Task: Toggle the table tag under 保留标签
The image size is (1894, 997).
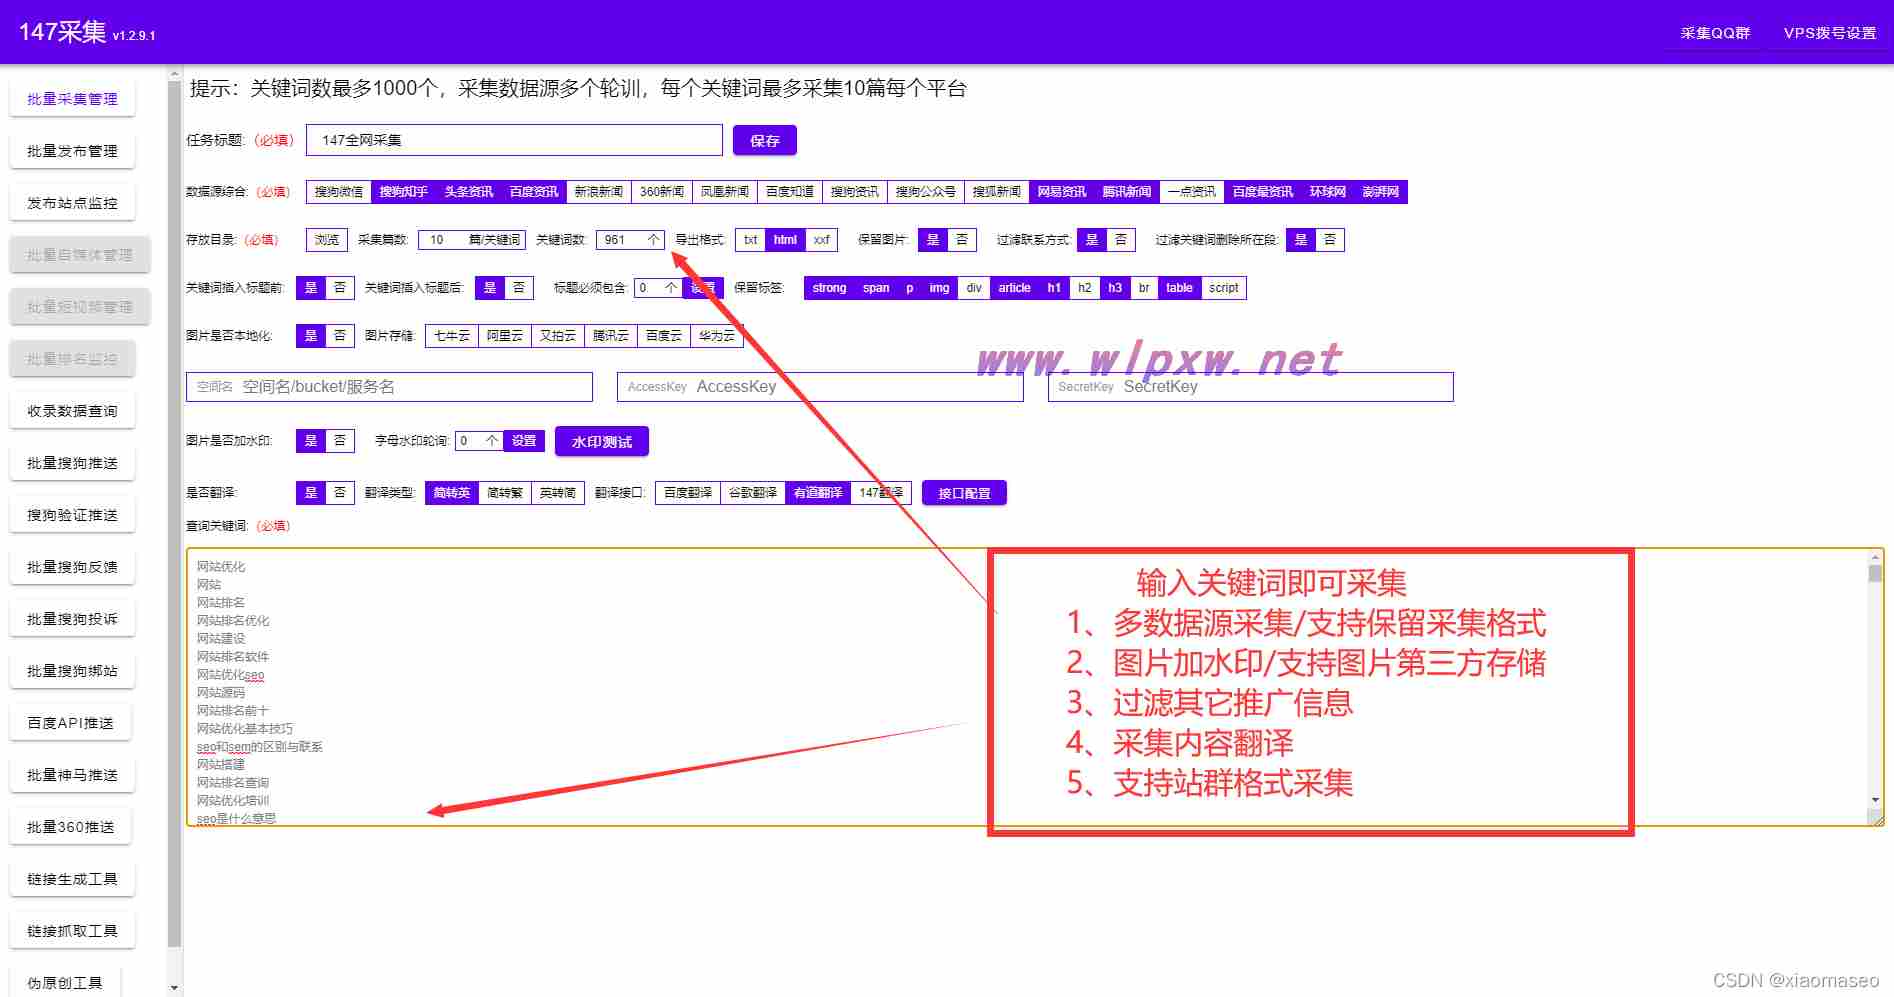Action: (1179, 288)
